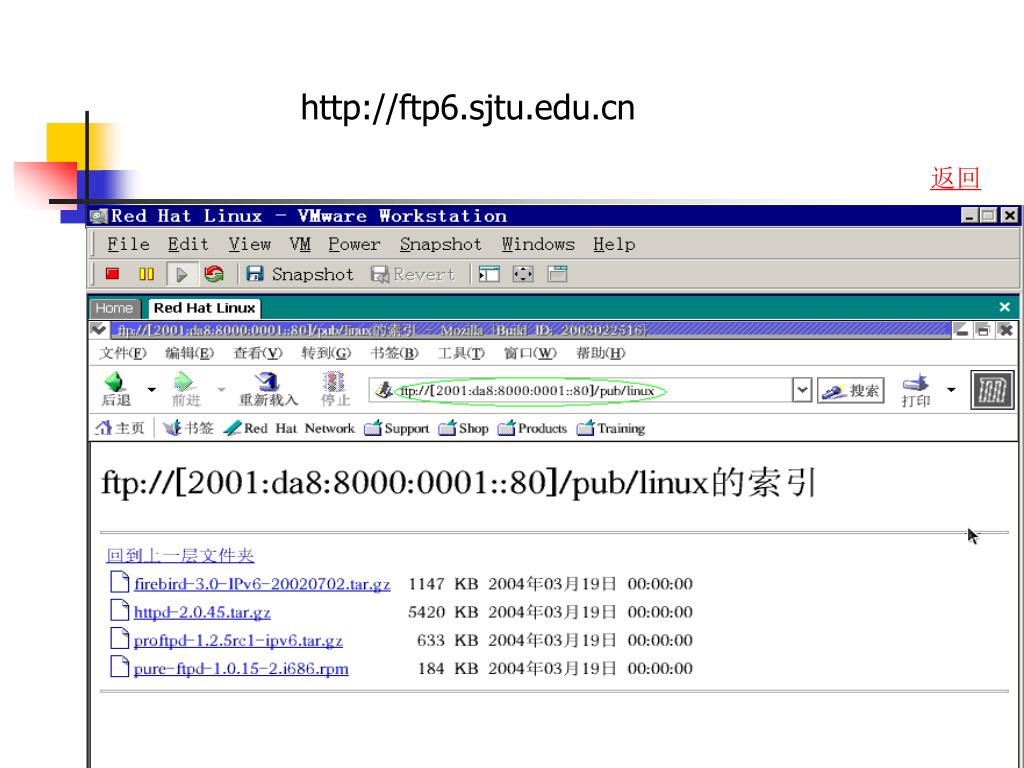Open the 书签 bookmarks toolbar item
Viewport: 1024px width, 768px height.
coord(189,428)
